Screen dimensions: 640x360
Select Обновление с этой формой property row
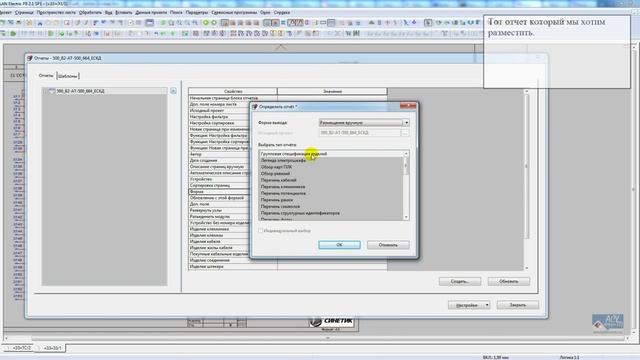coord(220,198)
